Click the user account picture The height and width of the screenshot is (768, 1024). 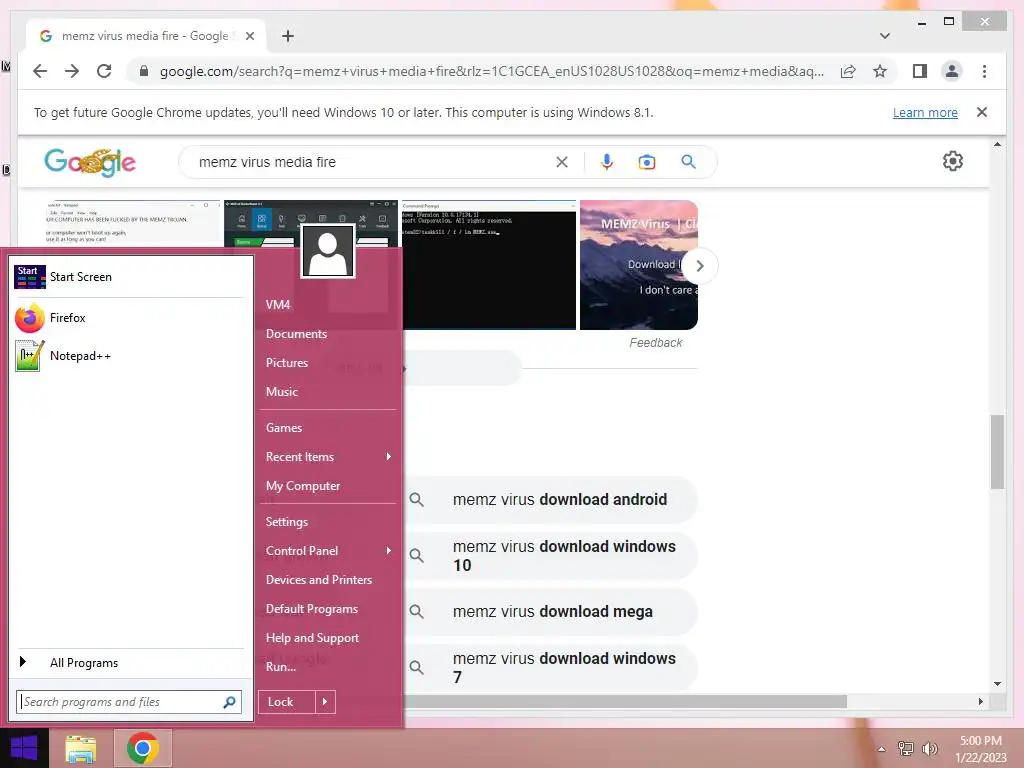[x=328, y=251]
